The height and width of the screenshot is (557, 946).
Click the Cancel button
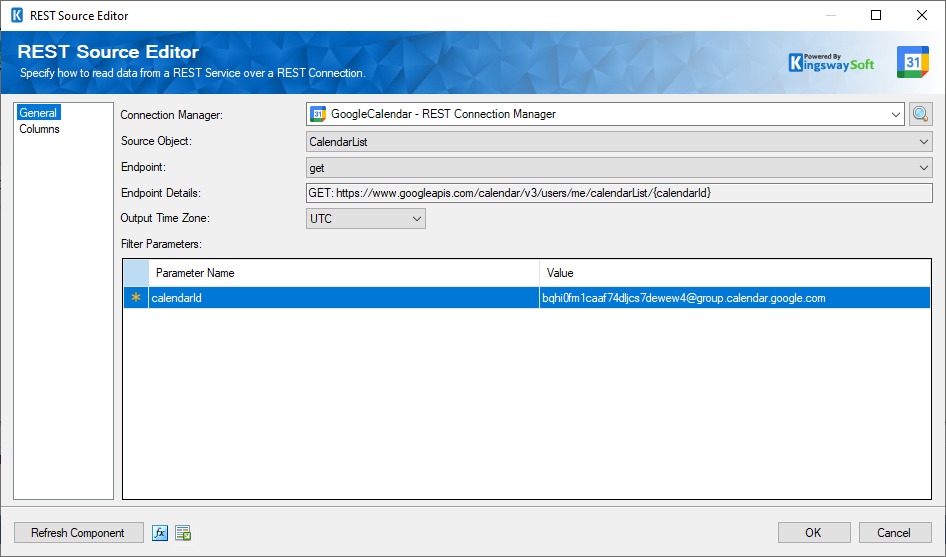895,533
